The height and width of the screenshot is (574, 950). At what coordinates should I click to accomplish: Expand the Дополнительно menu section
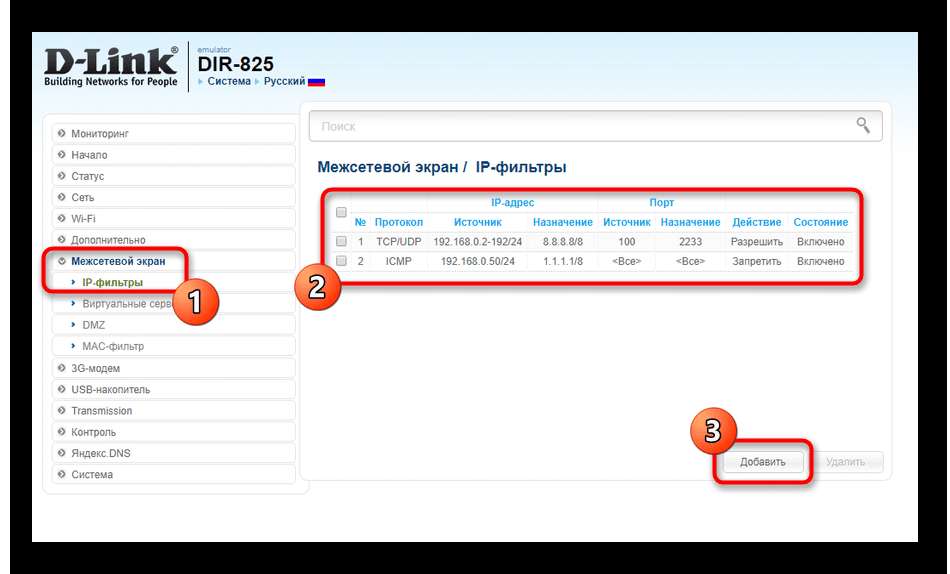pos(174,239)
